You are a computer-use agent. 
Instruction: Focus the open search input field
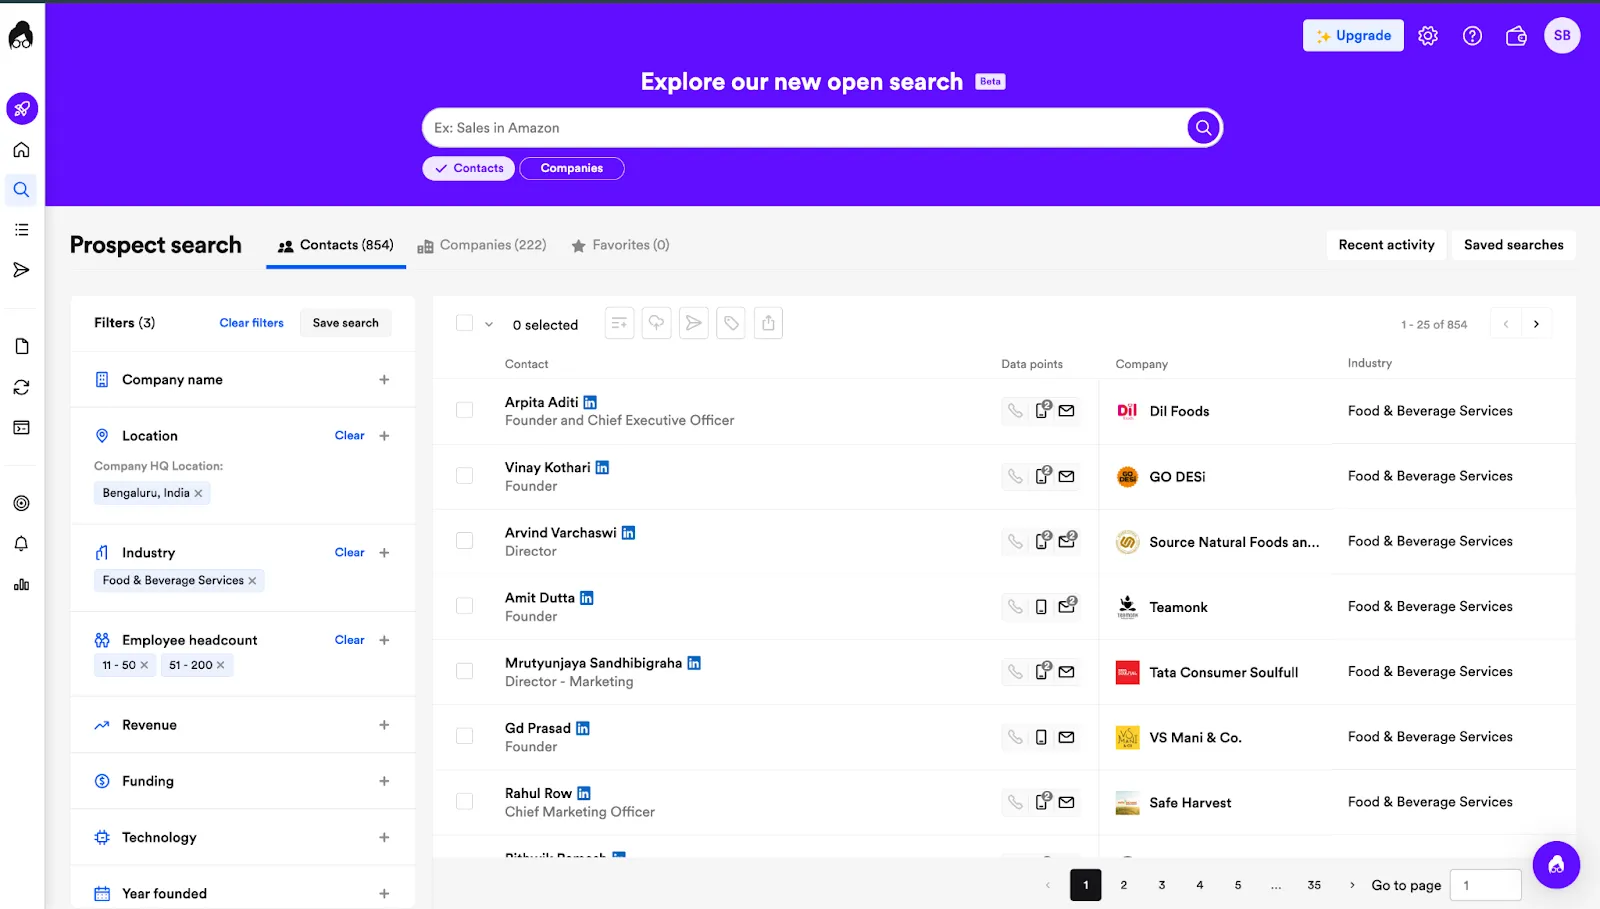[x=805, y=128]
